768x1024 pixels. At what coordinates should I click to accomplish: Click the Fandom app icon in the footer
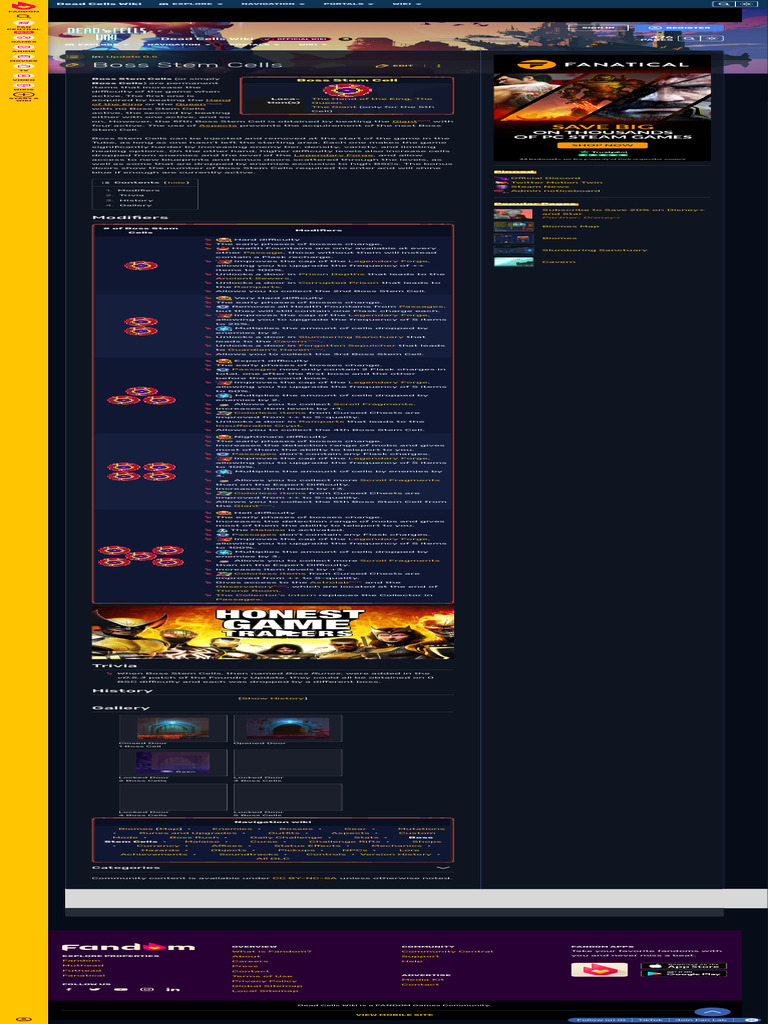click(x=599, y=969)
